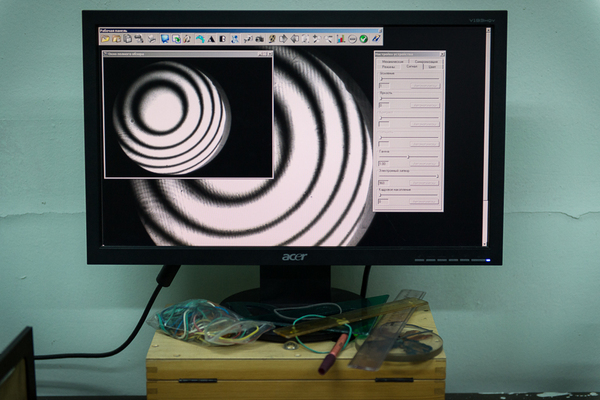Select the bold B icon in toolbar
The image size is (600, 400).
point(222,39)
